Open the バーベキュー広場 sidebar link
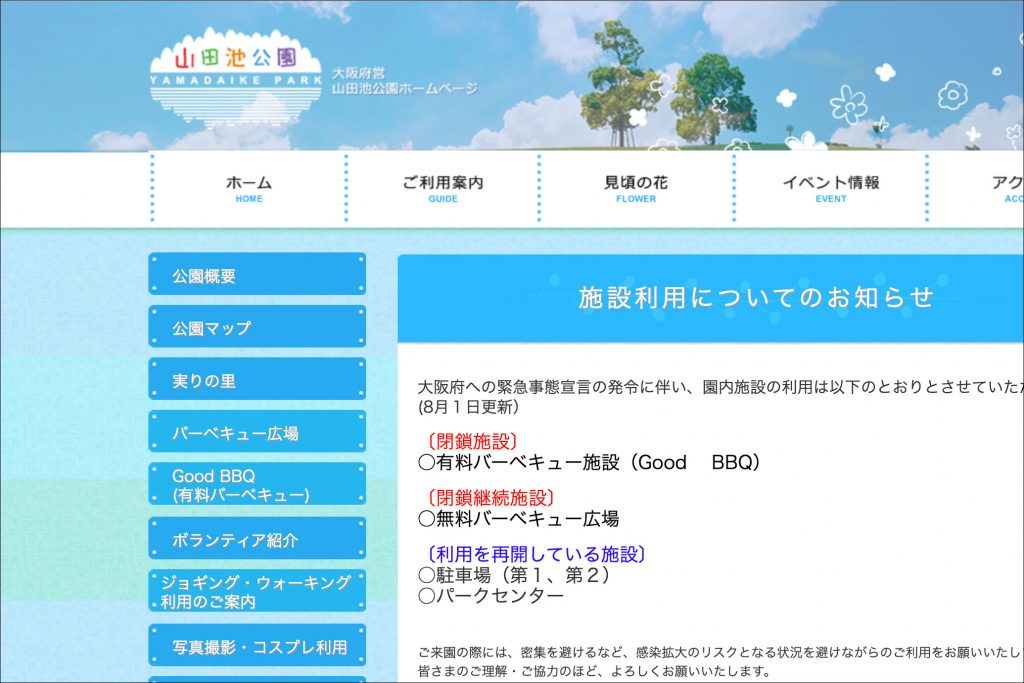The width and height of the screenshot is (1024, 683). tap(257, 433)
